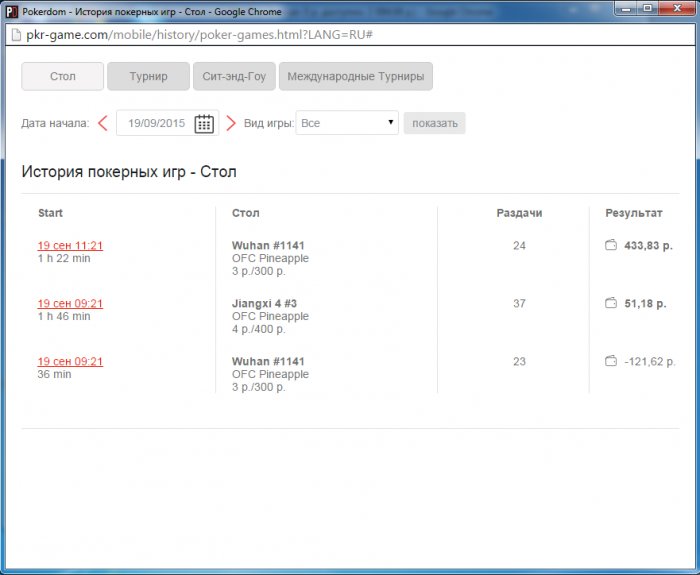Screen dimensions: 700x575
Task: Click the 4 р./400 р. stakes text
Action: [x=258, y=329]
